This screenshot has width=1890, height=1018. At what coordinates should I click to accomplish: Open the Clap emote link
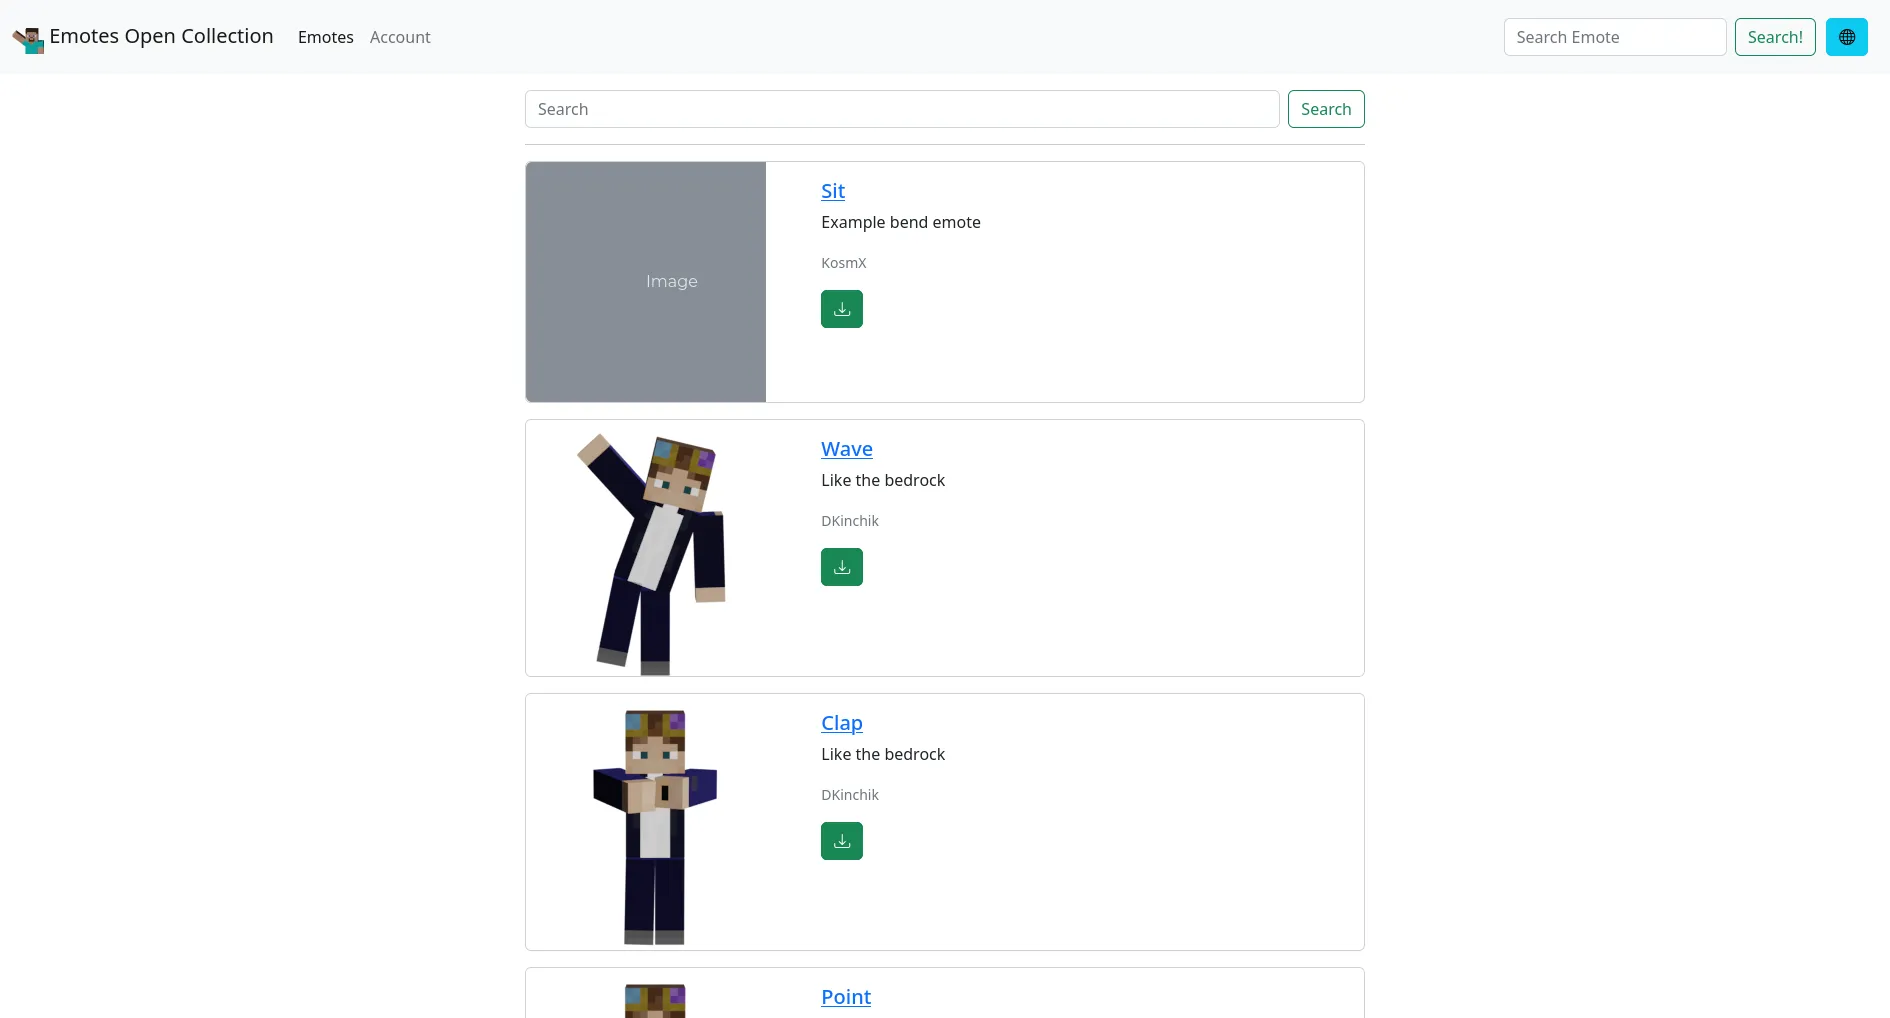[x=842, y=723]
